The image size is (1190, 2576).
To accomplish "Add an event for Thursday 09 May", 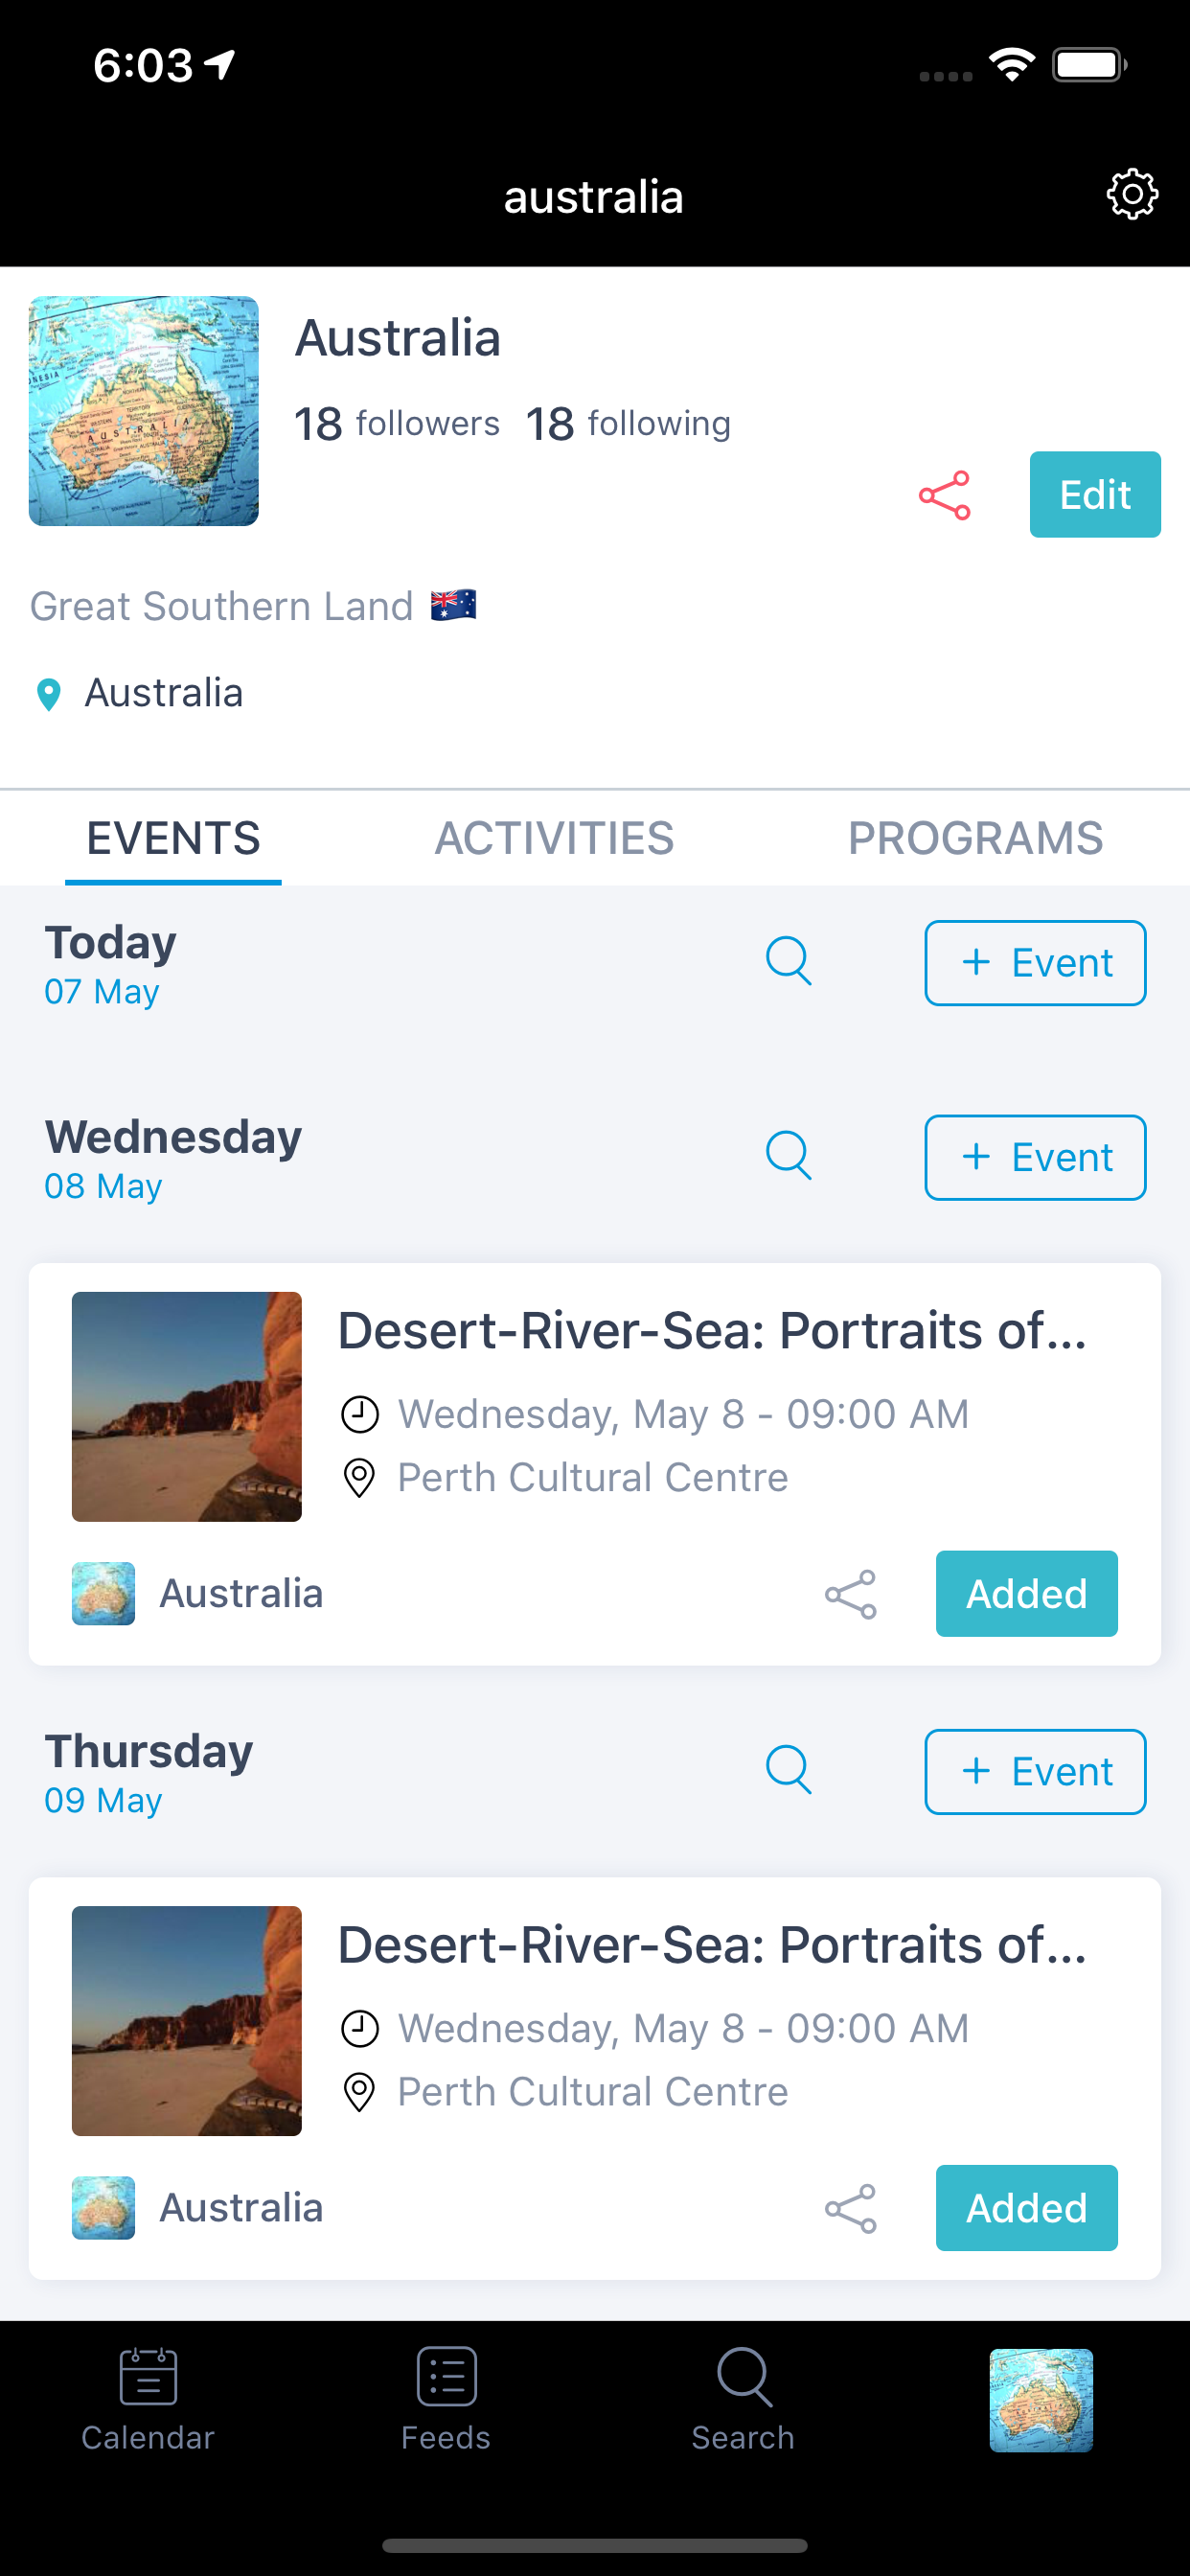I will [x=1035, y=1772].
